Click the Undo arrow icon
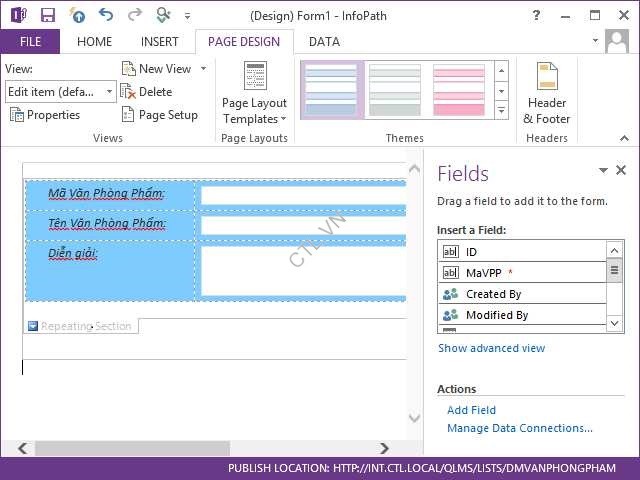The width and height of the screenshot is (640, 480). tap(106, 14)
